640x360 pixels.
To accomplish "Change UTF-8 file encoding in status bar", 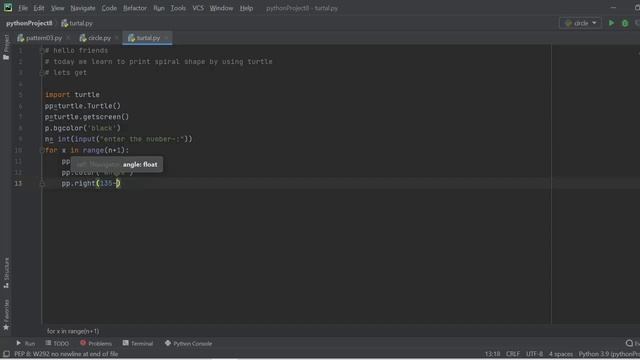I will click(x=534, y=354).
